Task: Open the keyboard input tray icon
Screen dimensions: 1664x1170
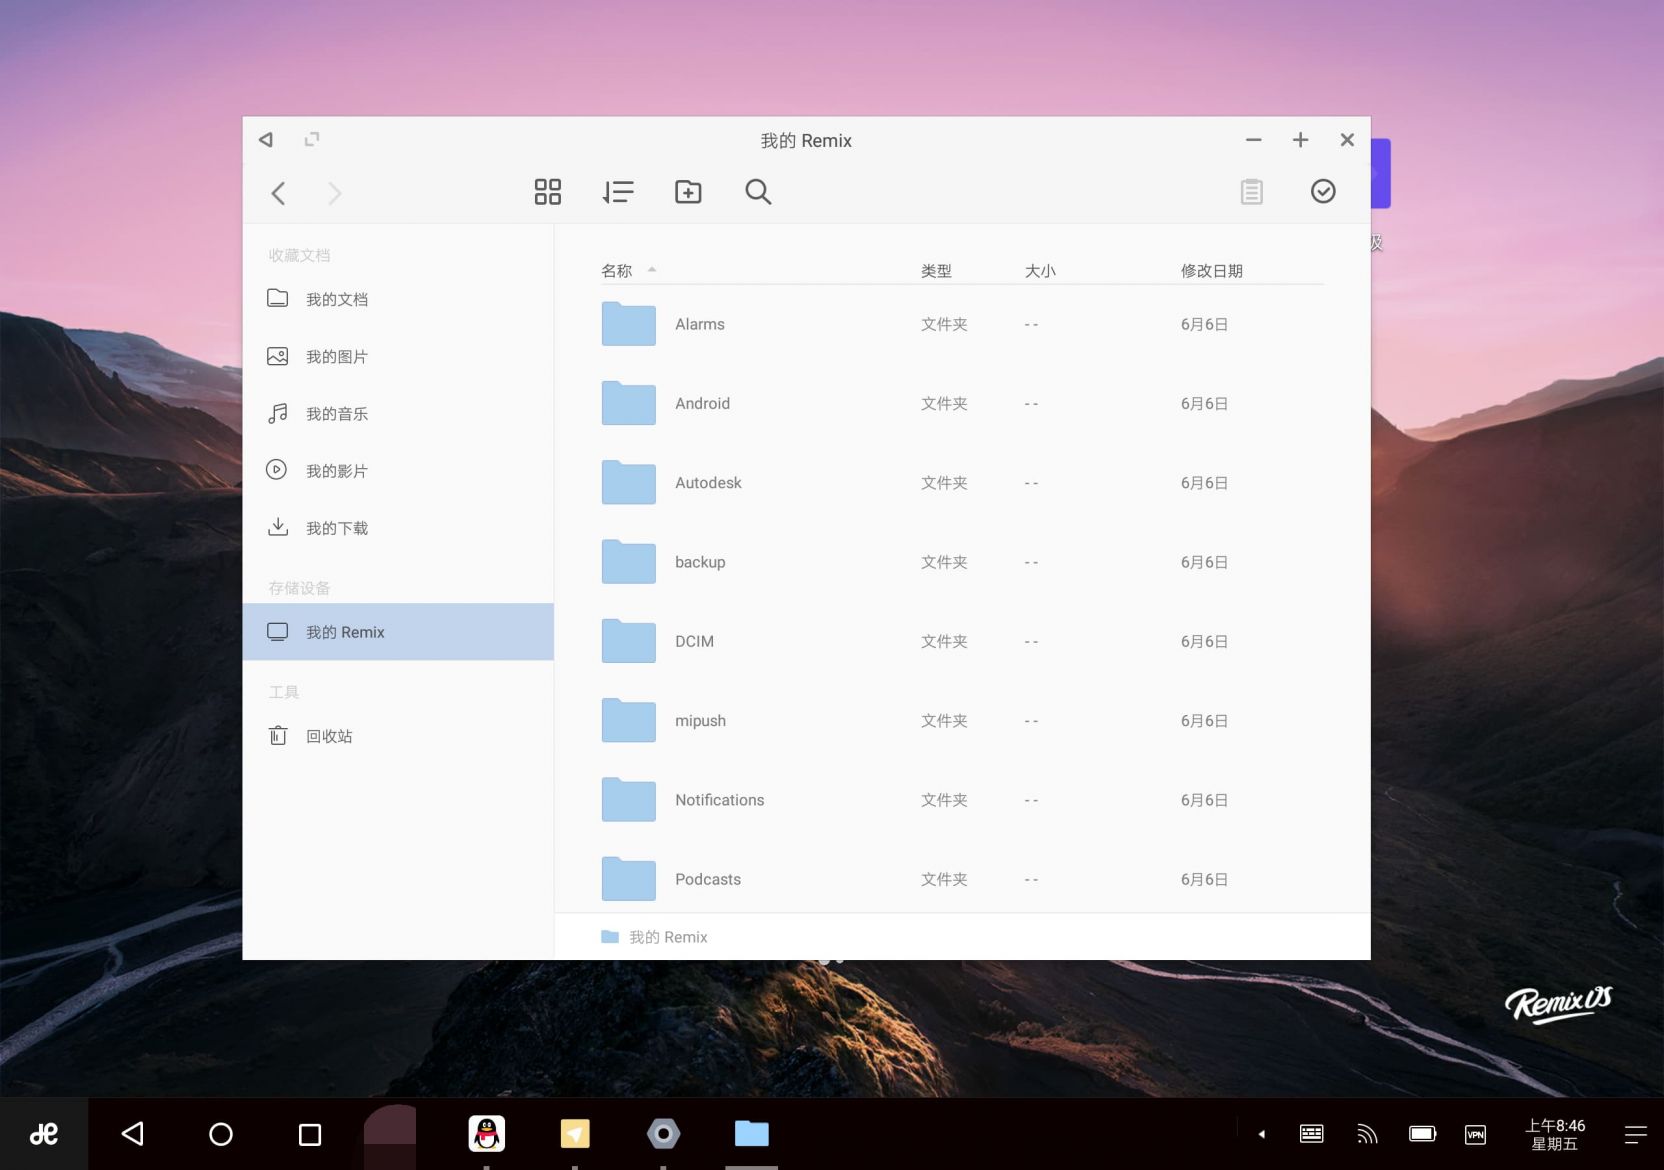Action: click(x=1311, y=1134)
